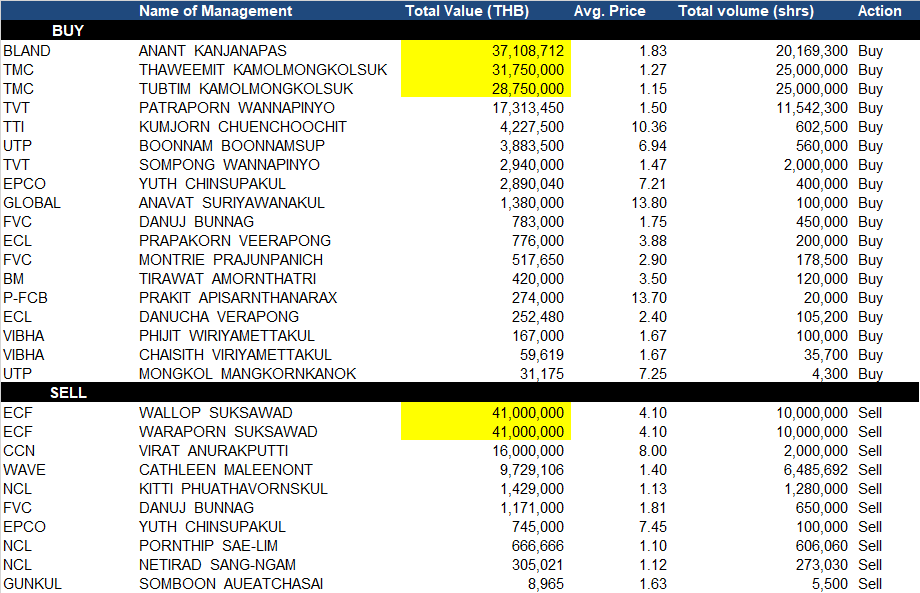Click value 17,313,450
Screen dimensions: 920x593
527,108
